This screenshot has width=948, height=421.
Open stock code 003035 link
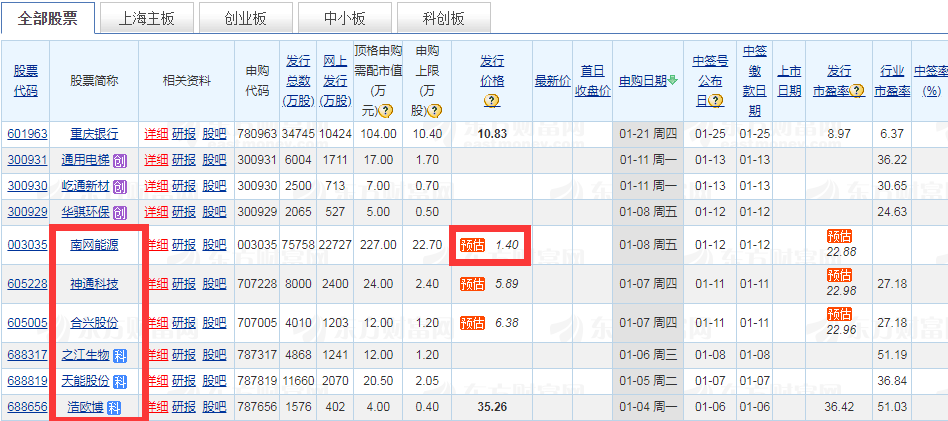(x=27, y=245)
